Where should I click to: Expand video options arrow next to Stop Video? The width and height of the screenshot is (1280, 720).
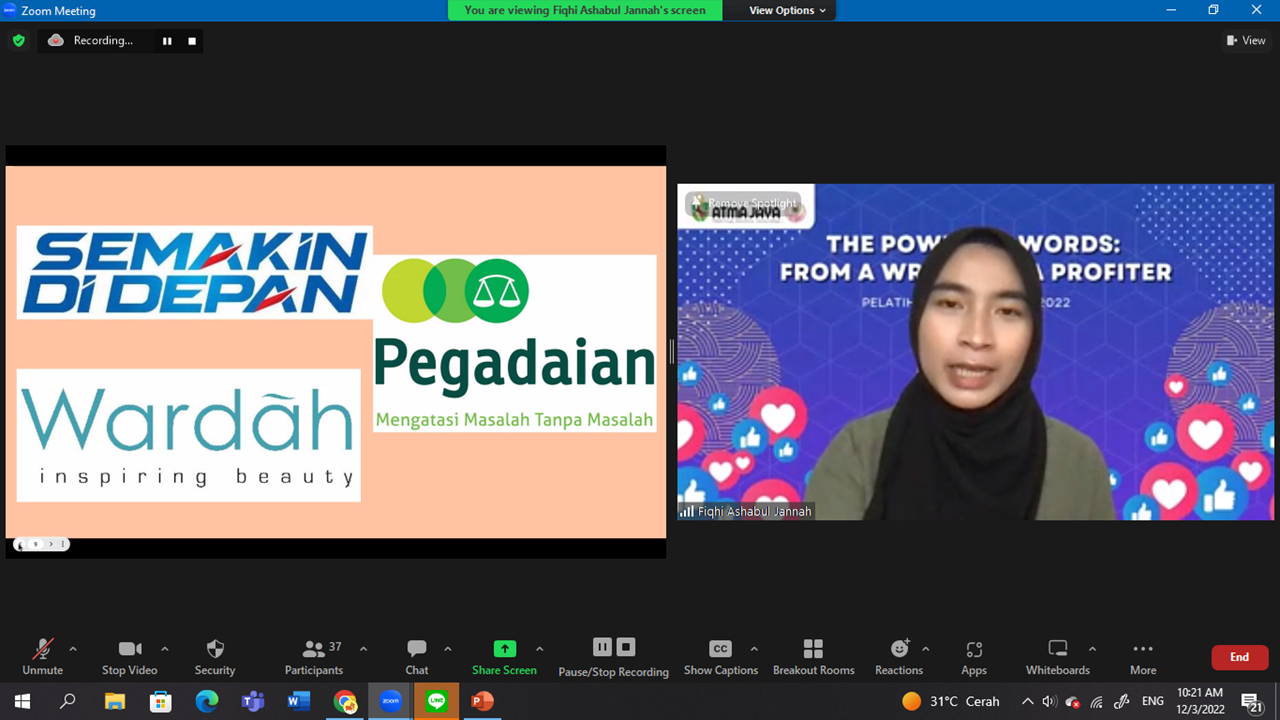[165, 649]
